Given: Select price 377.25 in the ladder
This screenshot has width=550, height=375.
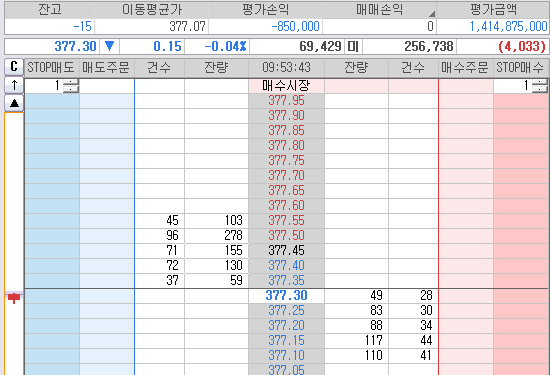Looking at the screenshot, I should coord(286,311).
